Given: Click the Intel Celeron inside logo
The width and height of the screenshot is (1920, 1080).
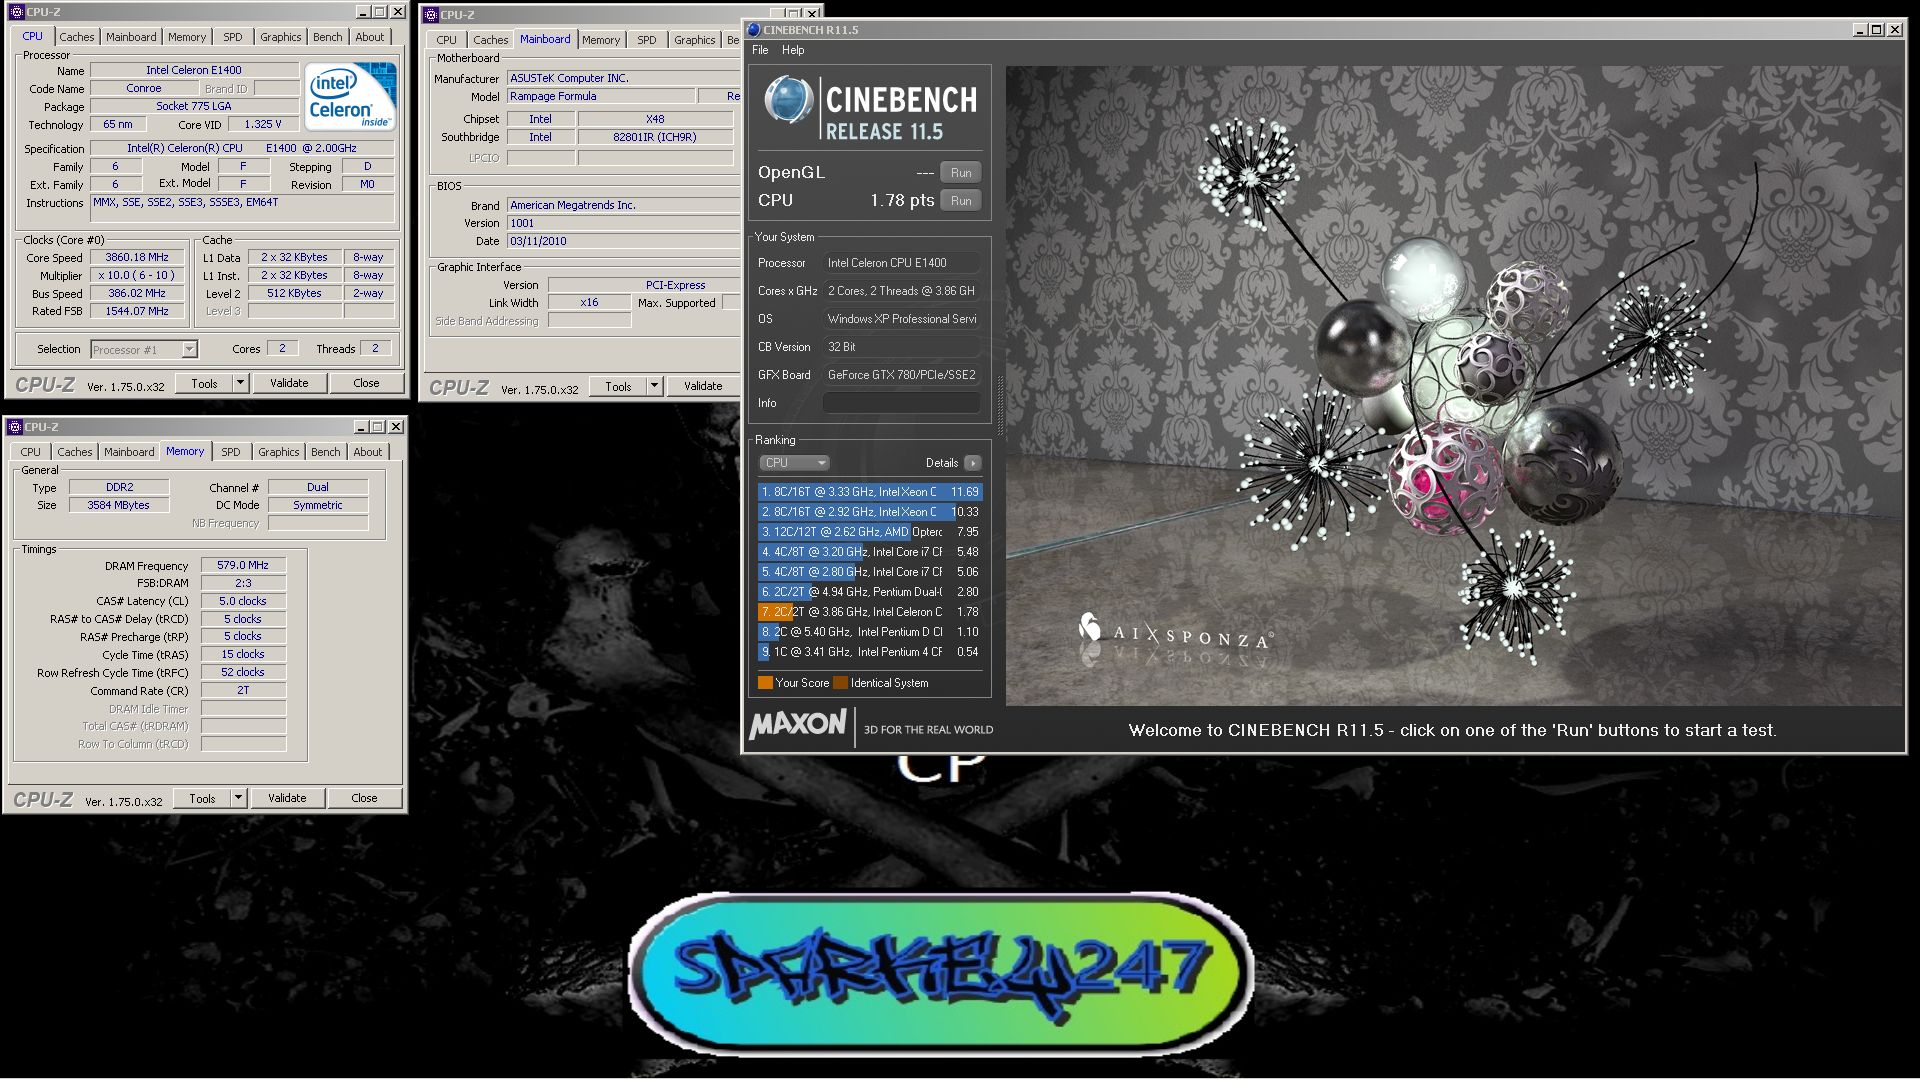Looking at the screenshot, I should coord(350,96).
